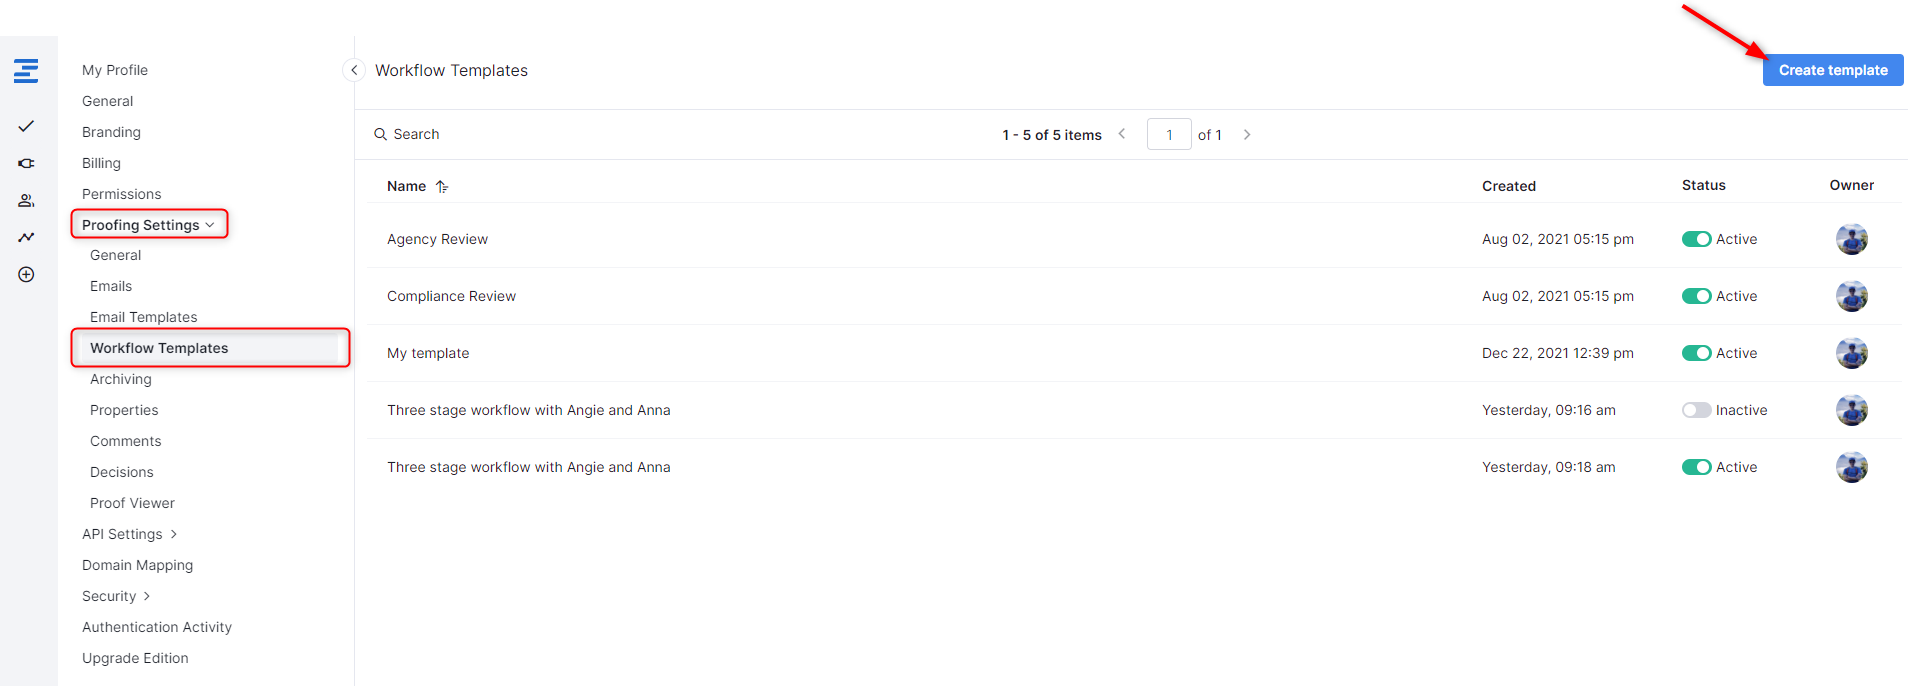
Task: Click owner avatar for Agency Review
Action: (x=1852, y=239)
